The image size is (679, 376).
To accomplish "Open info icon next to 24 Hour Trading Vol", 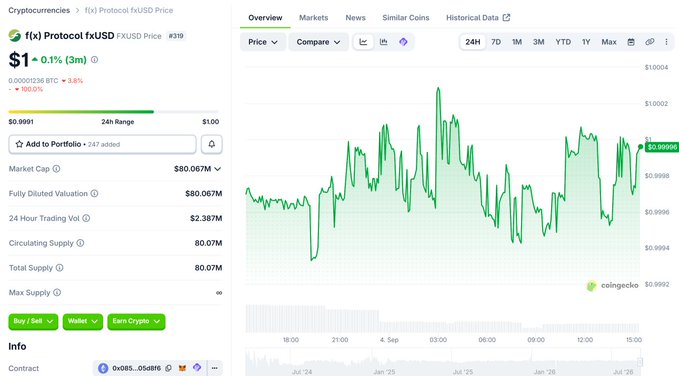I will pyautogui.click(x=86, y=218).
